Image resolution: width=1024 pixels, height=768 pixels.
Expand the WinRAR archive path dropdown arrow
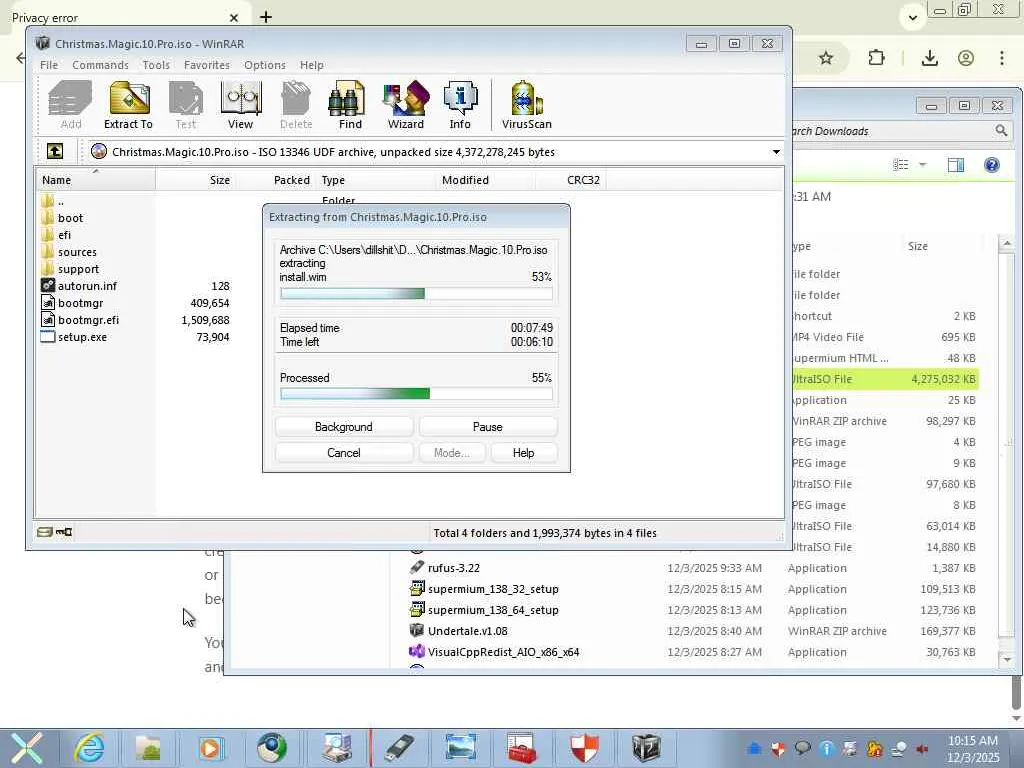point(776,152)
